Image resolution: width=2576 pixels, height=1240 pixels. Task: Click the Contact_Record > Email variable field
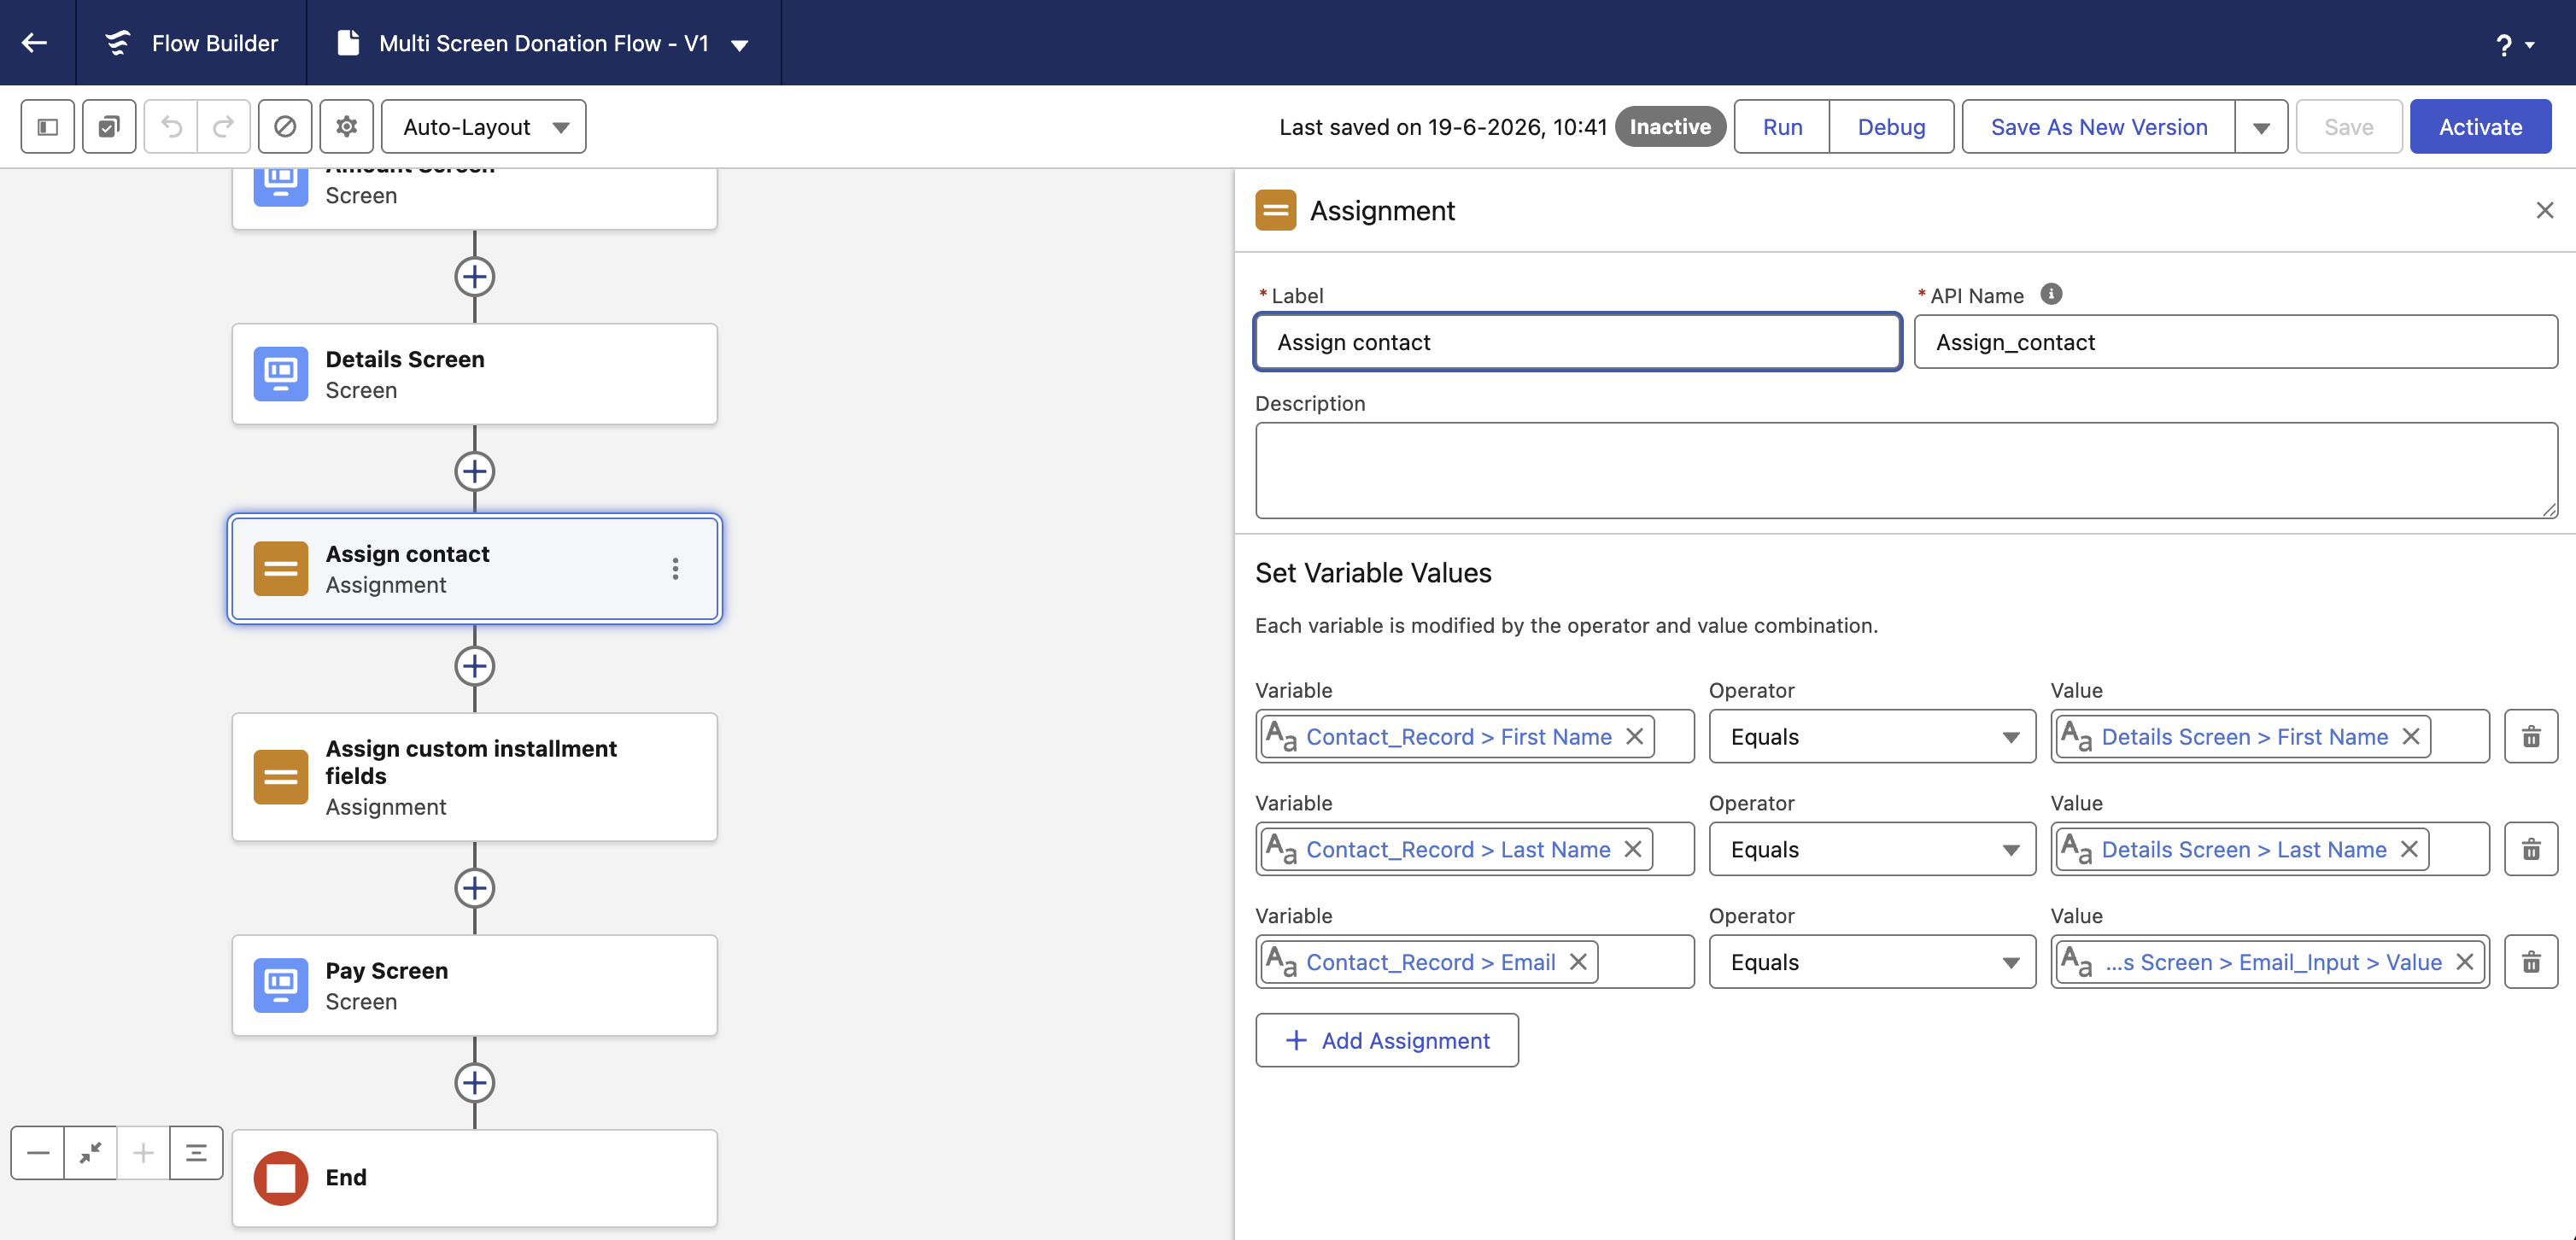[1475, 962]
